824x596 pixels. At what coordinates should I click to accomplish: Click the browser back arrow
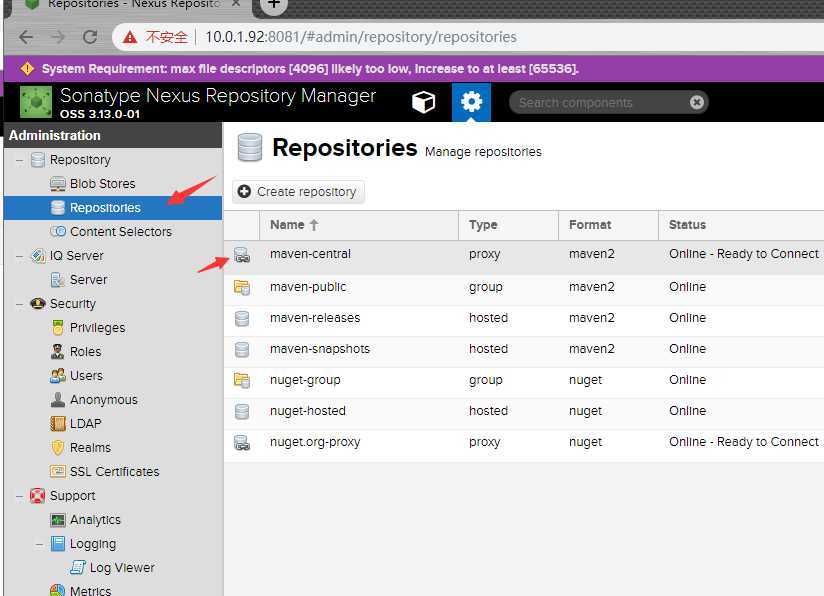point(26,37)
